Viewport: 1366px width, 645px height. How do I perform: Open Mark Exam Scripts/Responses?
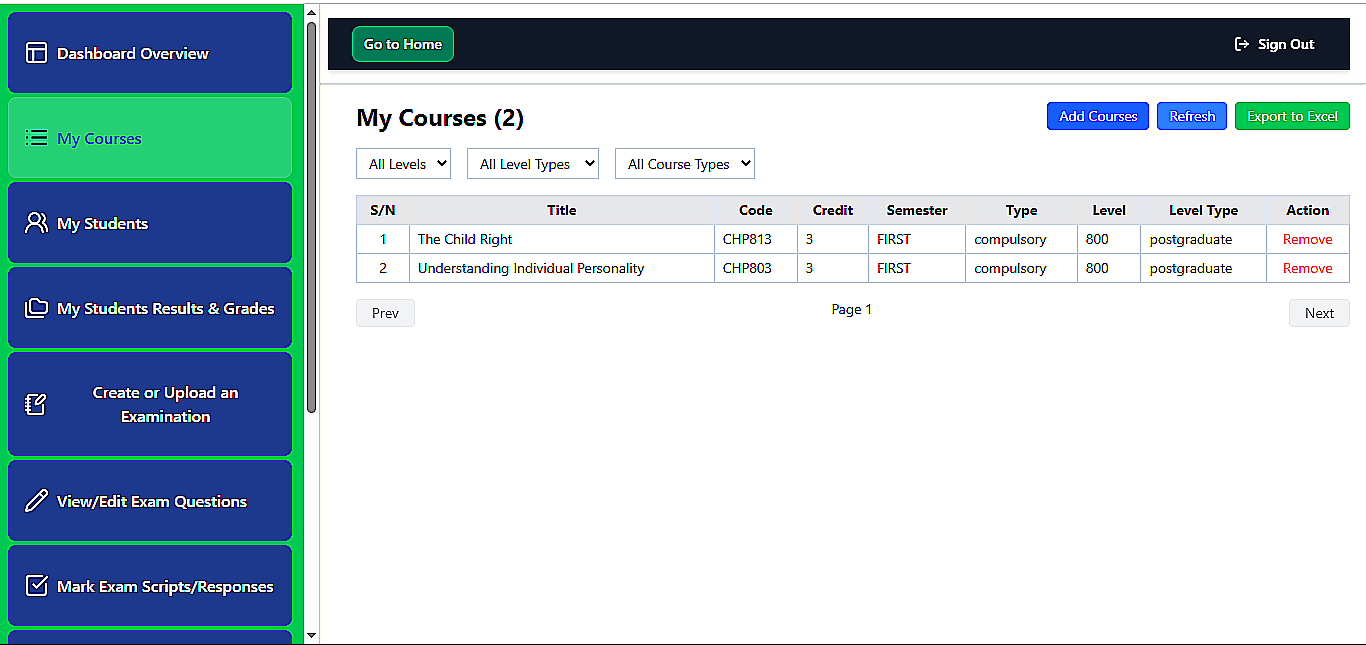click(x=150, y=586)
